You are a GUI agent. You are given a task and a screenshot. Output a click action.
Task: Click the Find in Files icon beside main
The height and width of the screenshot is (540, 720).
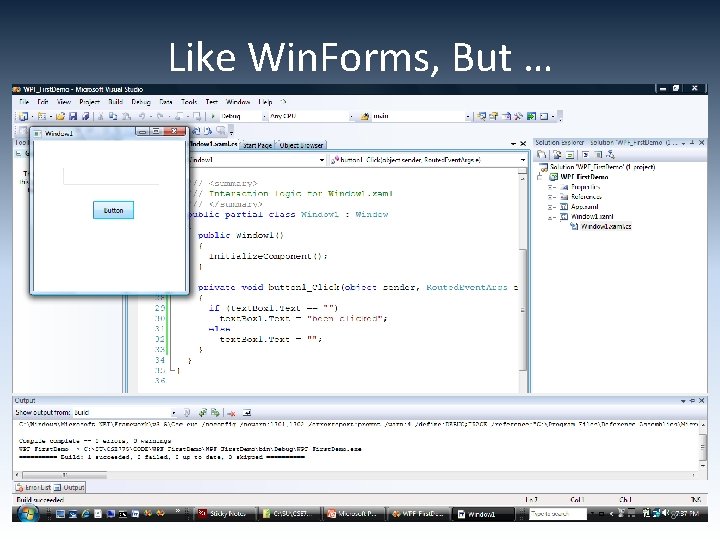(x=365, y=117)
